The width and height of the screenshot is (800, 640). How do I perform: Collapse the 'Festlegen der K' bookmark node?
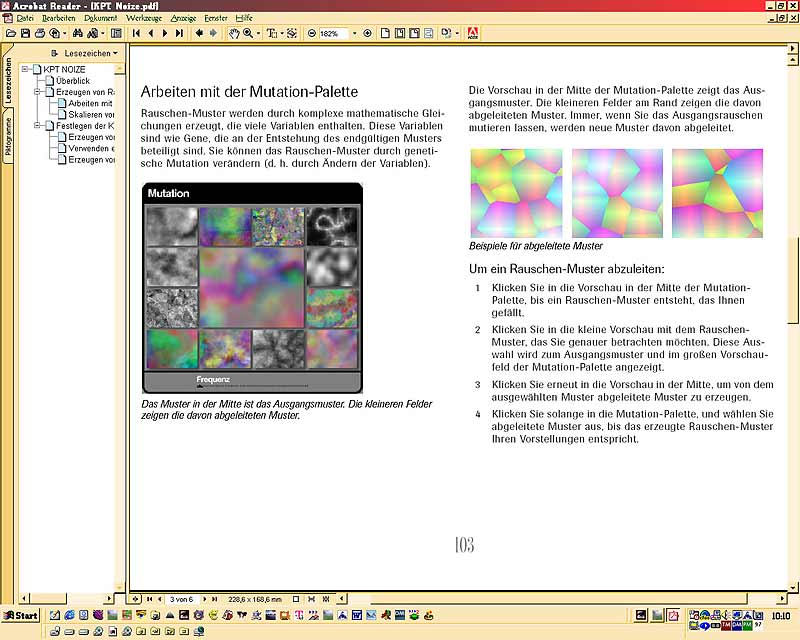[x=36, y=125]
